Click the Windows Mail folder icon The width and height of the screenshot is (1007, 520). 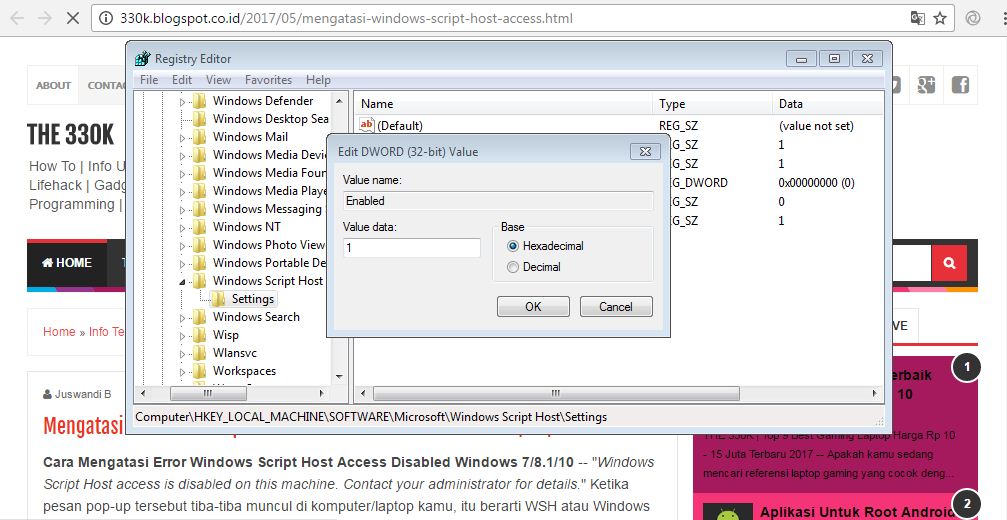(200, 137)
